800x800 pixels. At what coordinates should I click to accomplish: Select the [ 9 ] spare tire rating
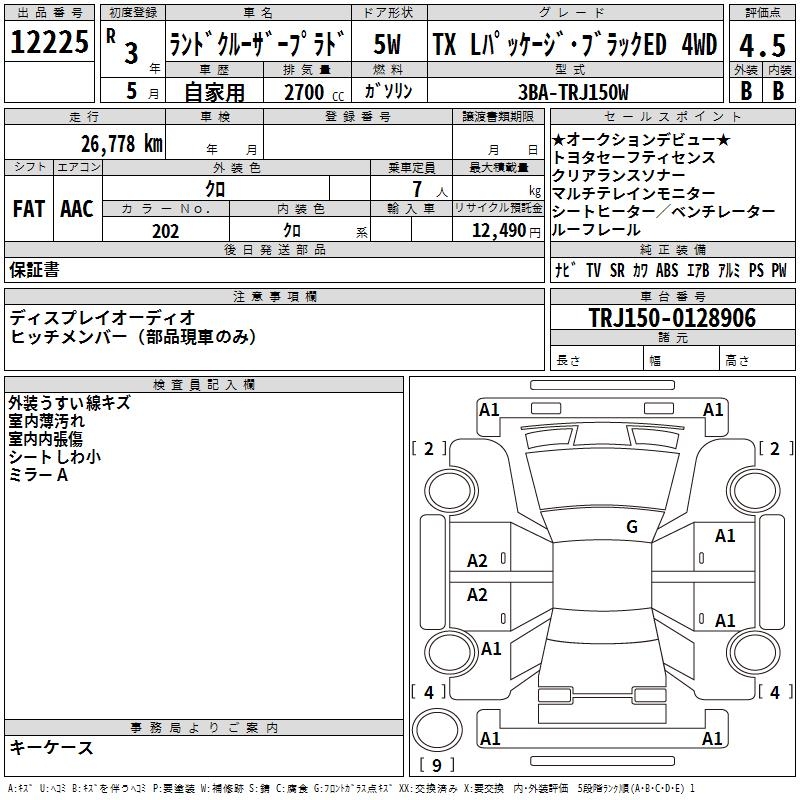(437, 765)
